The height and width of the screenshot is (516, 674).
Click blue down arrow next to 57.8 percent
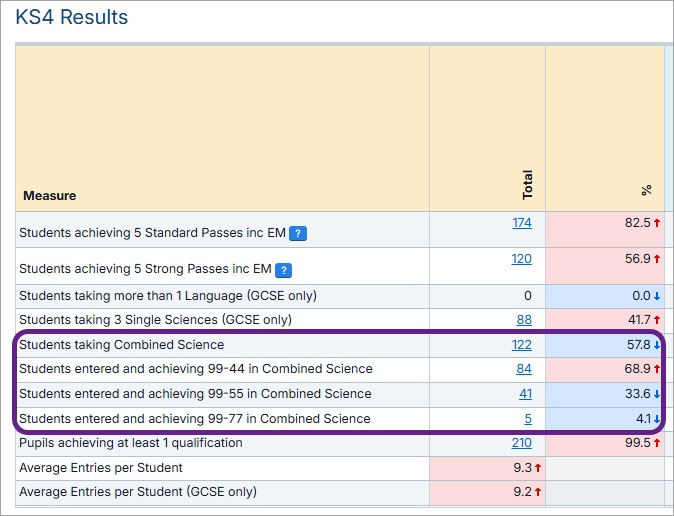(x=657, y=345)
